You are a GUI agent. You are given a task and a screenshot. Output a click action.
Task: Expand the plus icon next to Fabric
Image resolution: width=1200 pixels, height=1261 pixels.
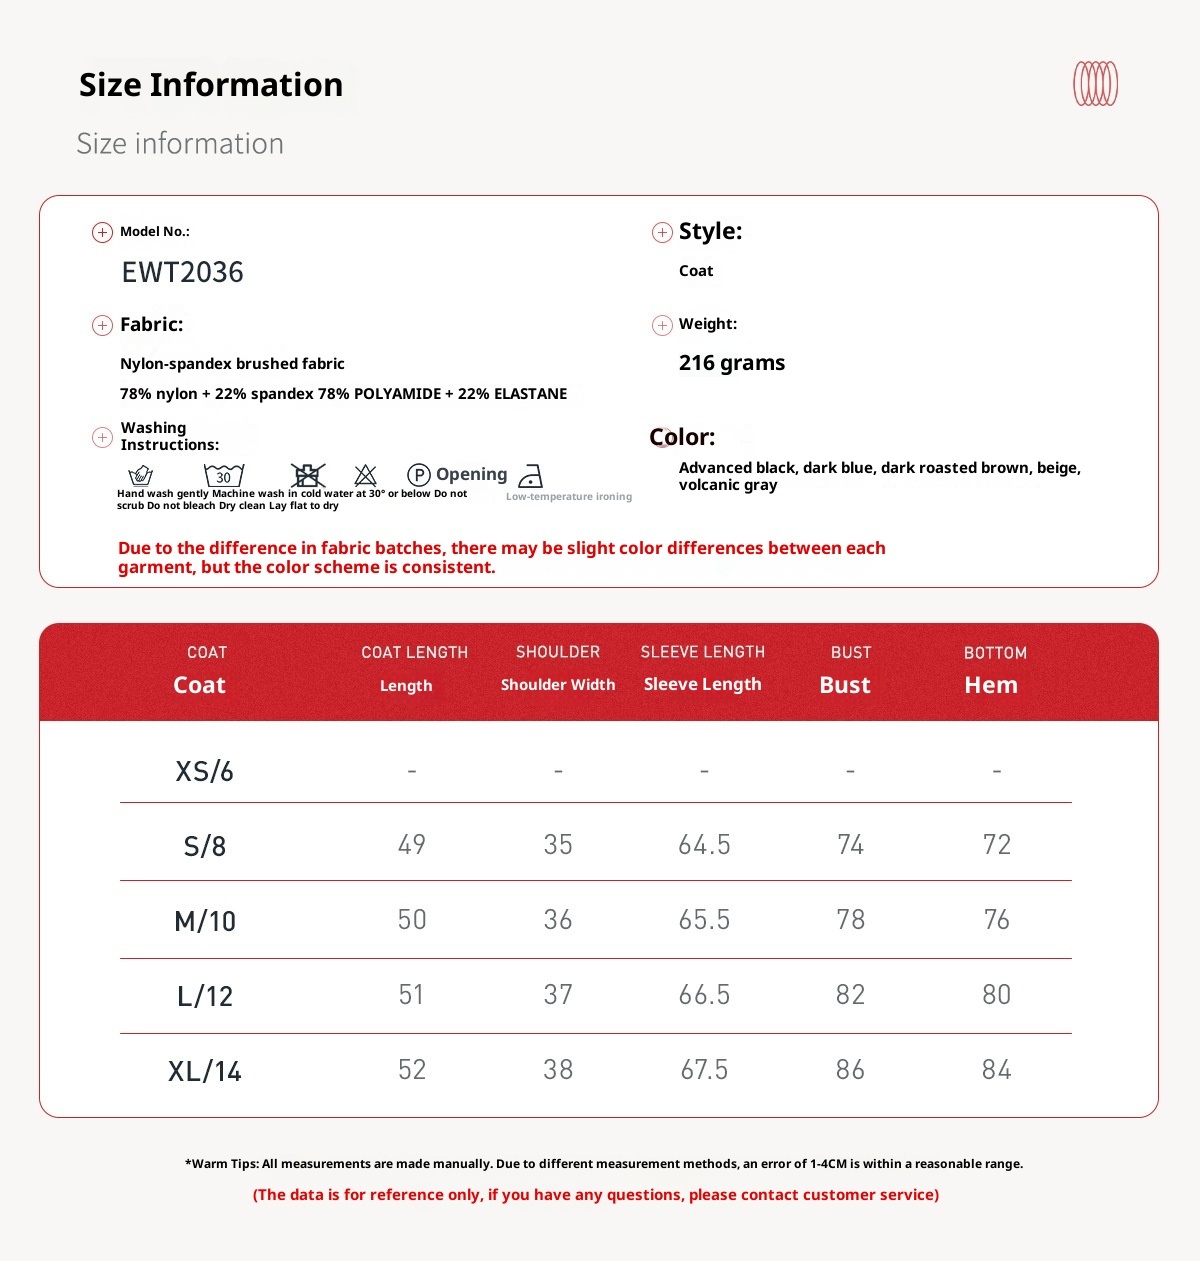coord(102,325)
